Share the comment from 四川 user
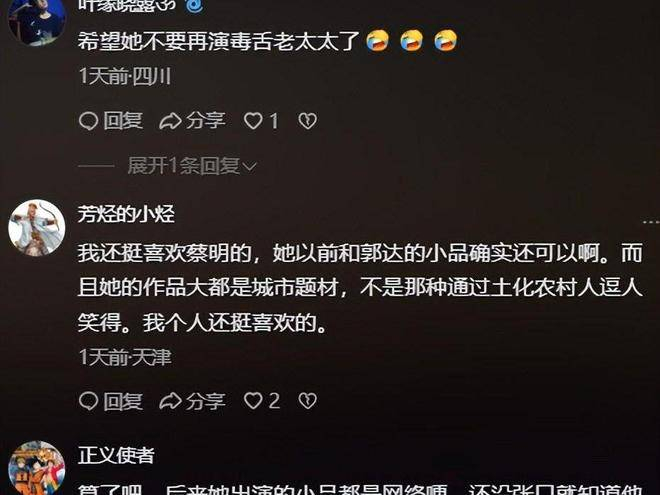 coord(192,121)
